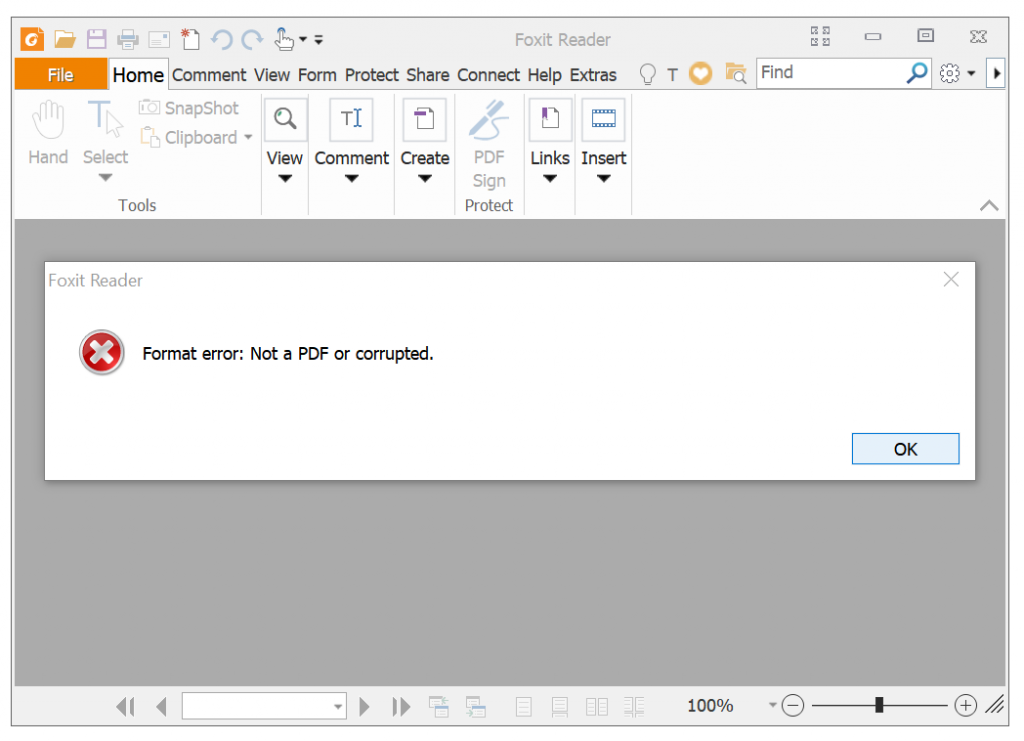Switch to the Comment ribbon tab
Viewport: 1024px width, 741px height.
pos(209,75)
